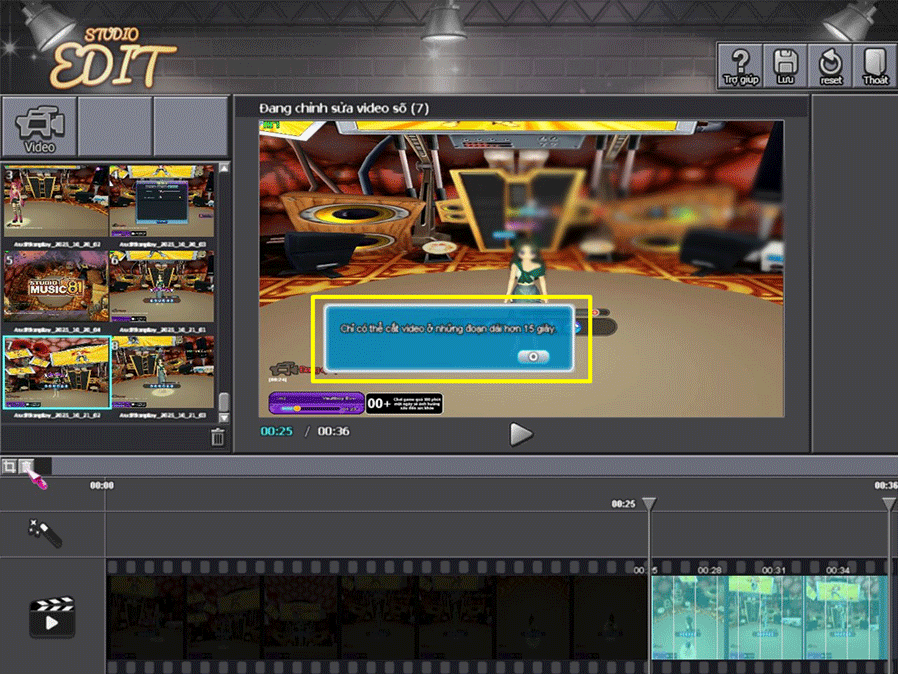898x674 pixels.
Task: Click the highlighted video thumbnail number 7
Action: (x=56, y=372)
